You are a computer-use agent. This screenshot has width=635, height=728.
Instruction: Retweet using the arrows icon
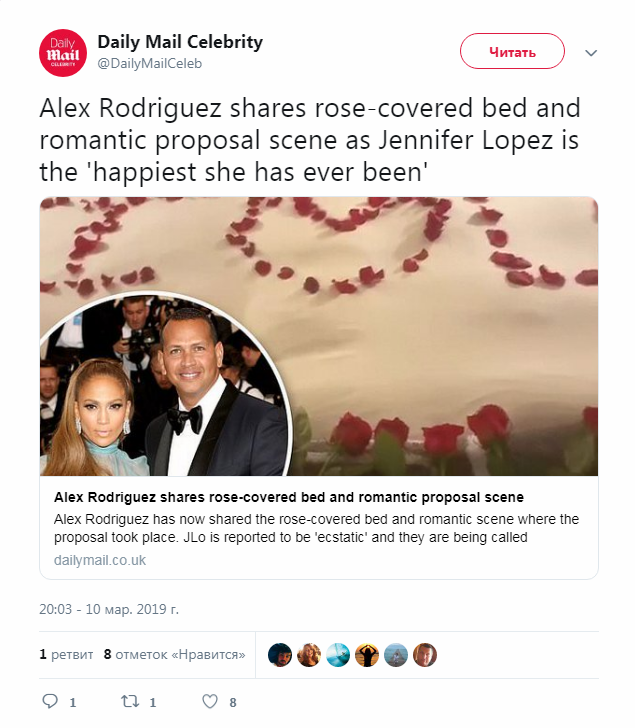pyautogui.click(x=129, y=702)
